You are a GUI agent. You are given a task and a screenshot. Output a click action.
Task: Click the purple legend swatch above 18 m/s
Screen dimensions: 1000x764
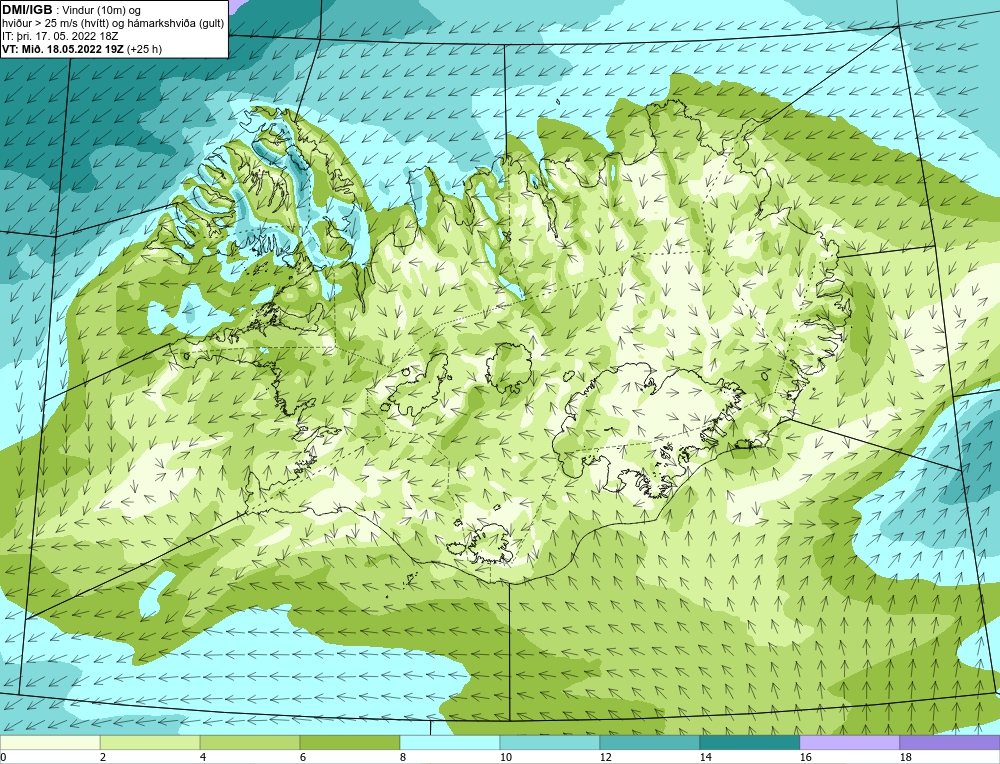(x=950, y=743)
